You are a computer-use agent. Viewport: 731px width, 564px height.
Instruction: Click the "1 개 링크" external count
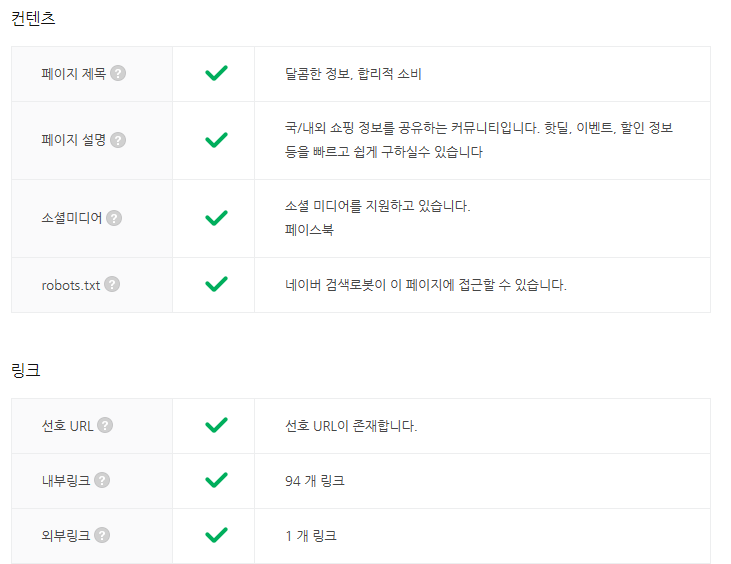[310, 535]
